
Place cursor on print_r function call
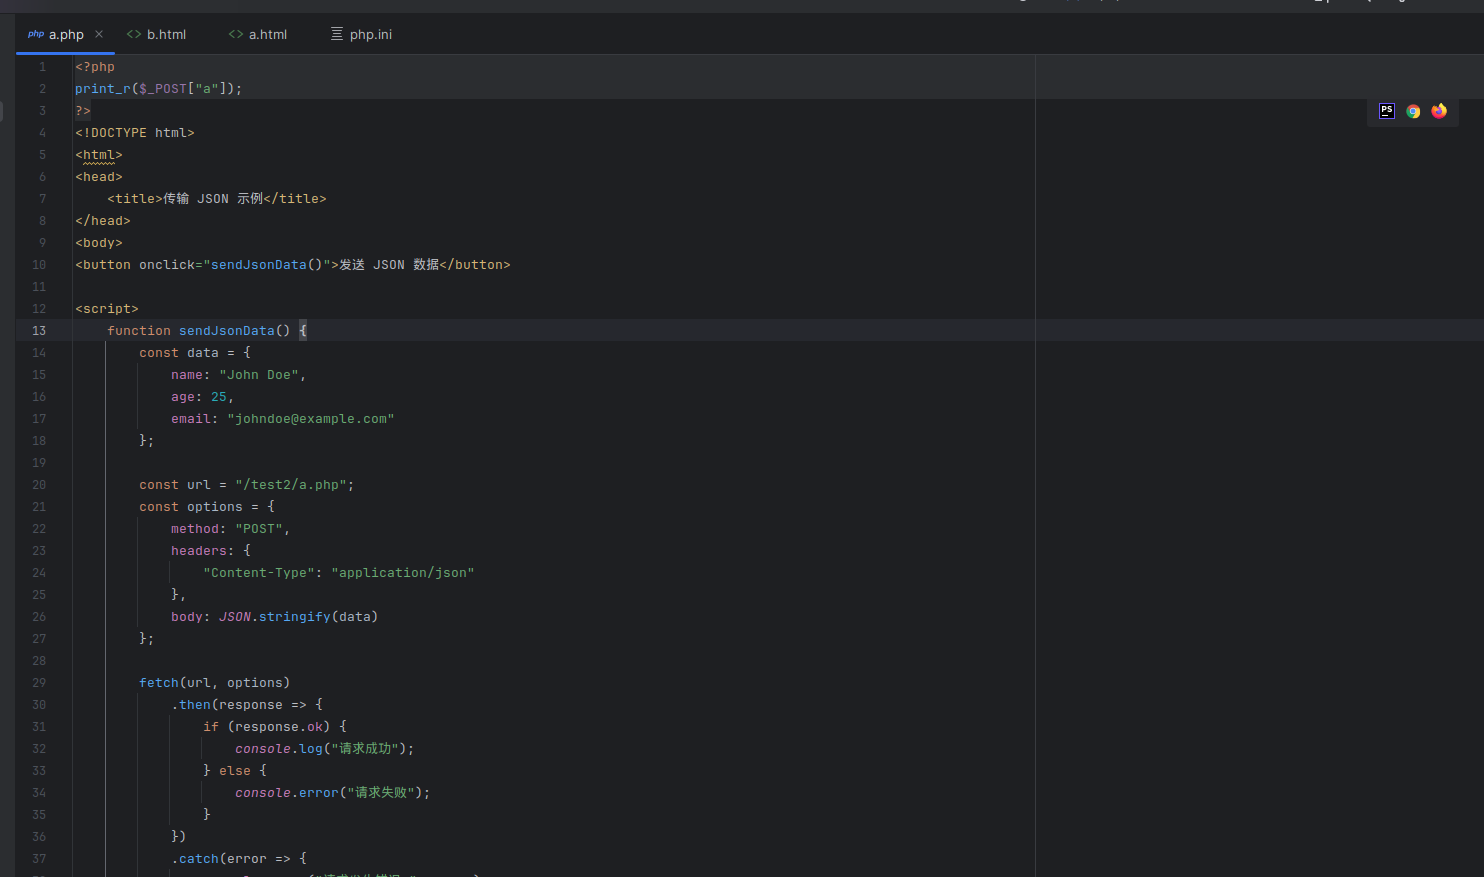coord(102,89)
